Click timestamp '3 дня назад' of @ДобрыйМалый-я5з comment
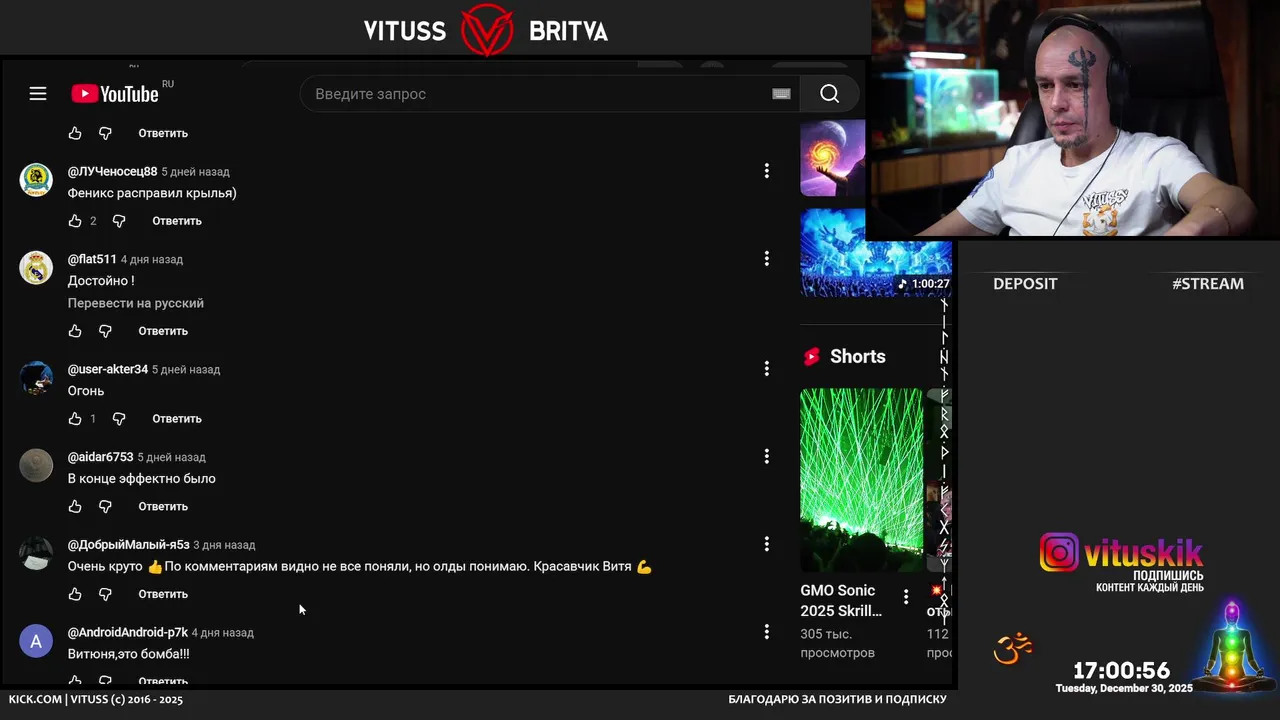The height and width of the screenshot is (720, 1280). [x=224, y=545]
